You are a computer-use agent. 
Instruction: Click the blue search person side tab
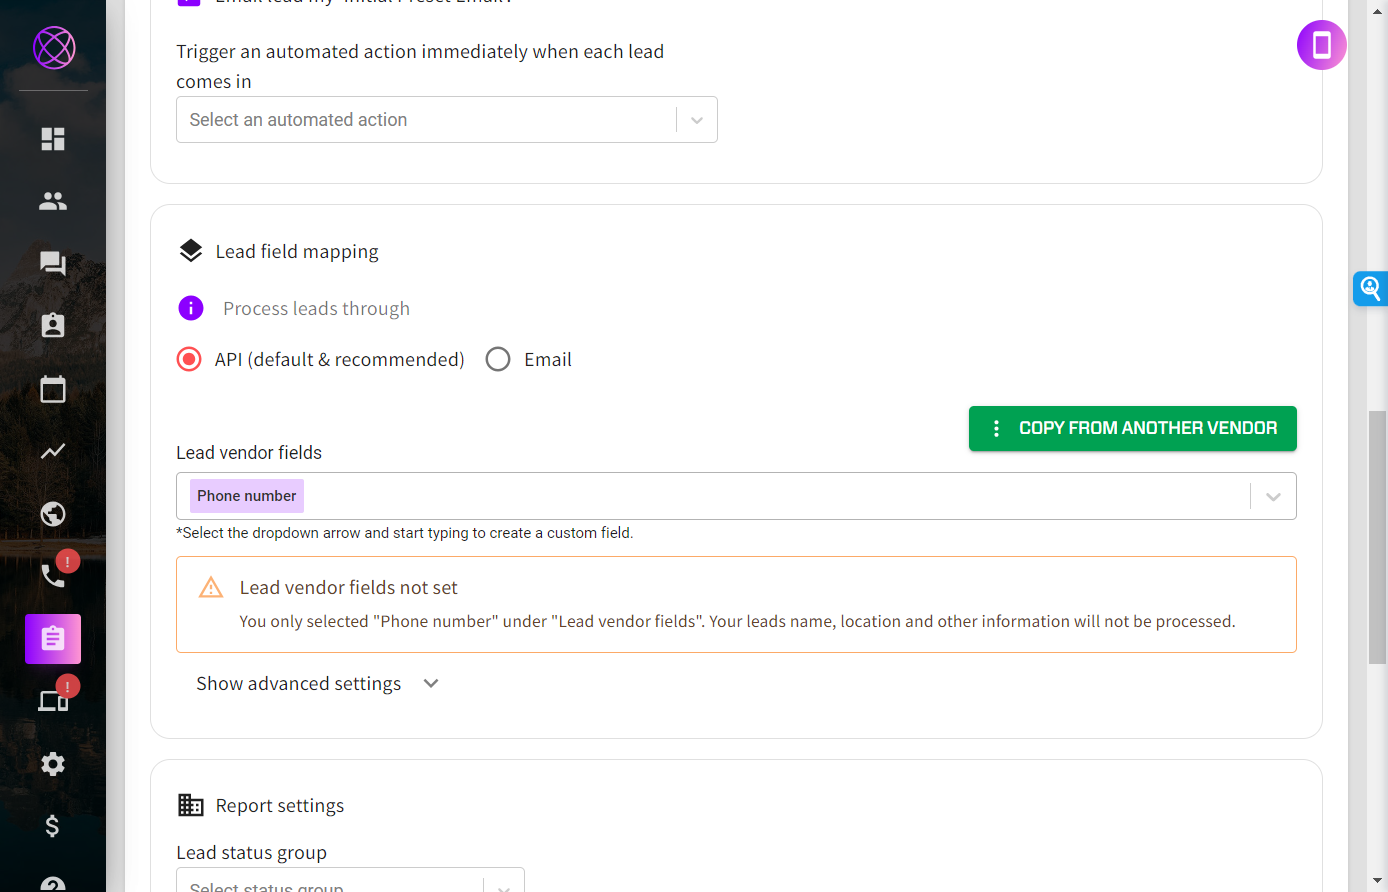[1371, 288]
